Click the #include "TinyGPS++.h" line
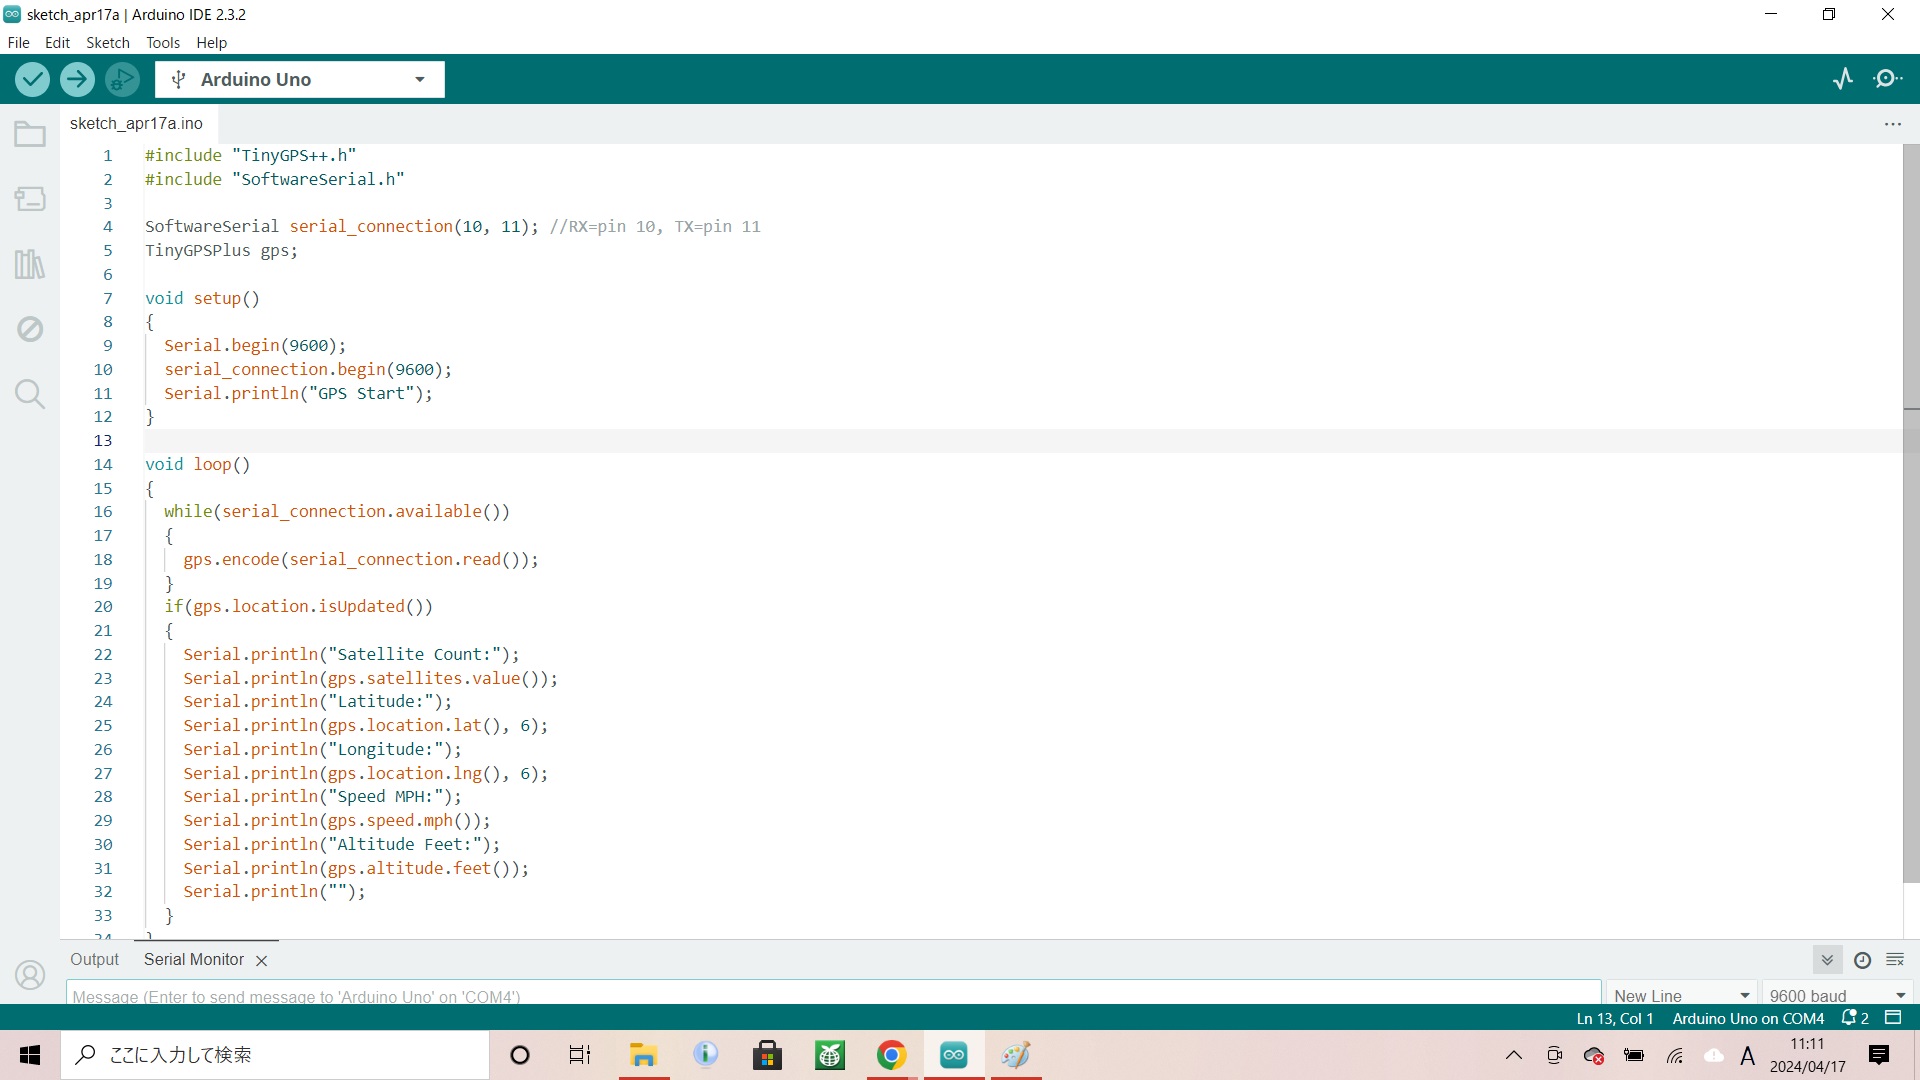Viewport: 1920px width, 1080px height. tap(251, 155)
